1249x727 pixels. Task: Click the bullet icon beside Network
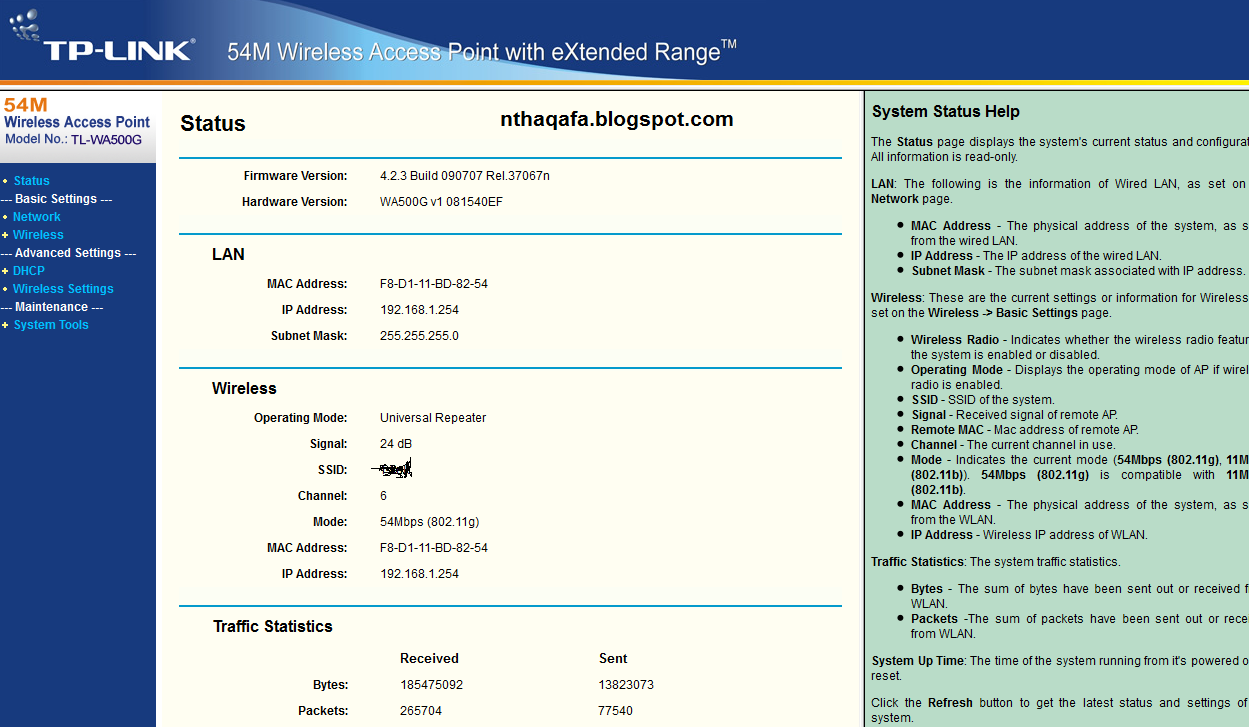(5, 217)
